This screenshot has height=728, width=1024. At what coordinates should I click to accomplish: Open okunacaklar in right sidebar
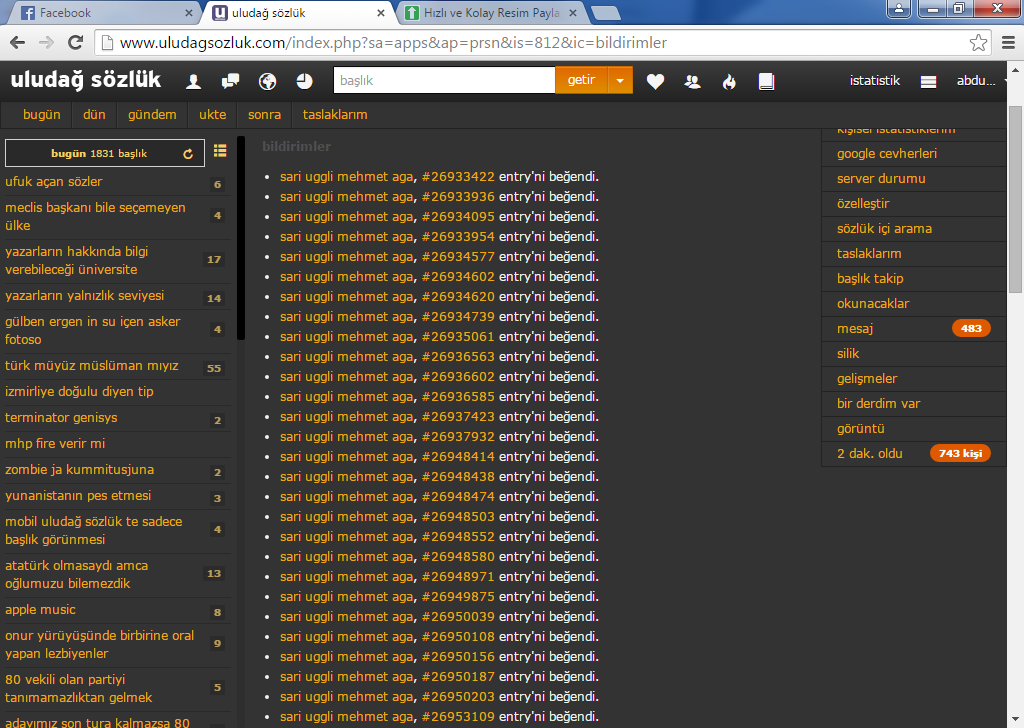coord(872,304)
